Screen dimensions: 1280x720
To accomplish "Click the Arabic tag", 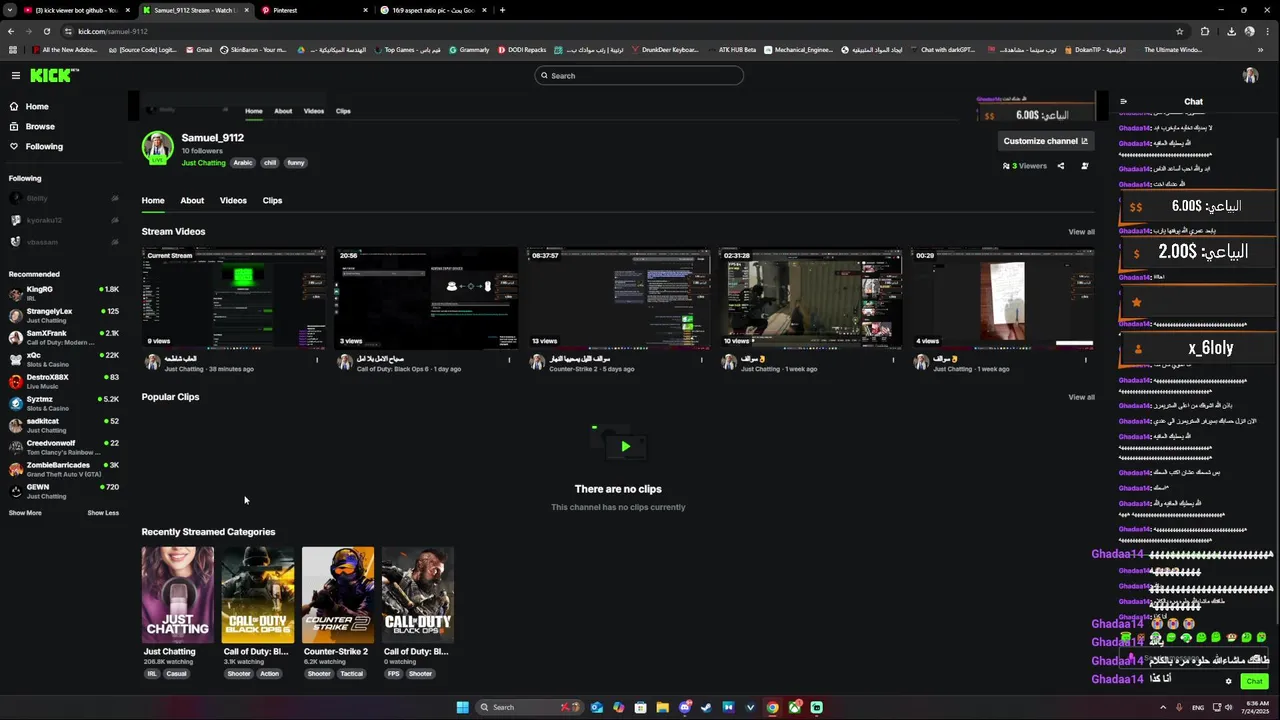I will tap(243, 163).
